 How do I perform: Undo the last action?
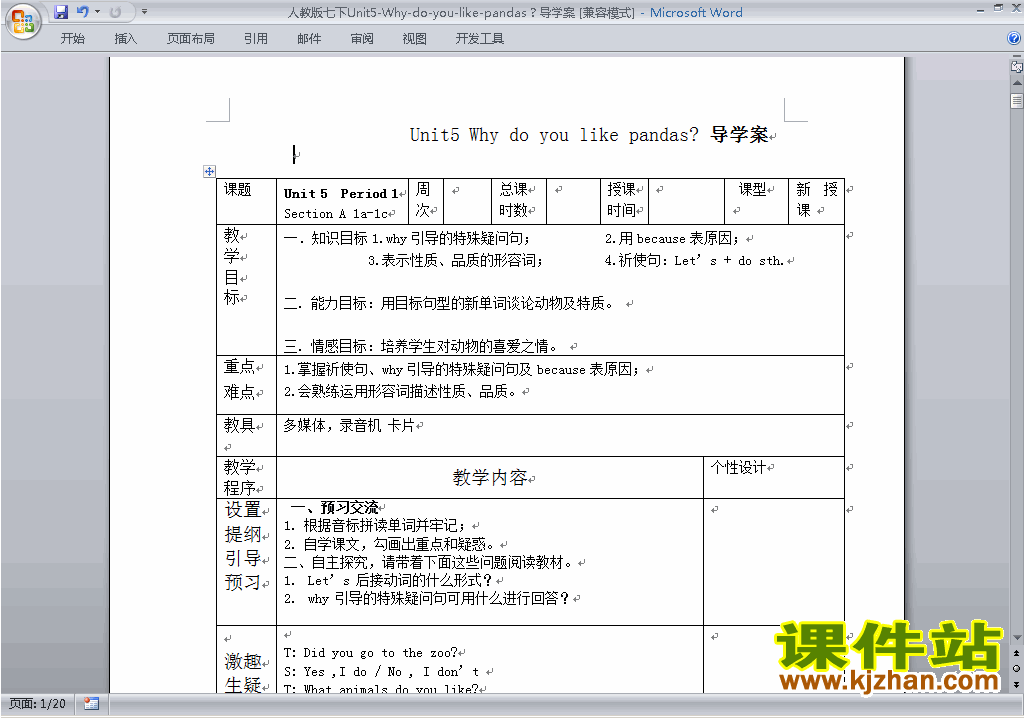83,12
